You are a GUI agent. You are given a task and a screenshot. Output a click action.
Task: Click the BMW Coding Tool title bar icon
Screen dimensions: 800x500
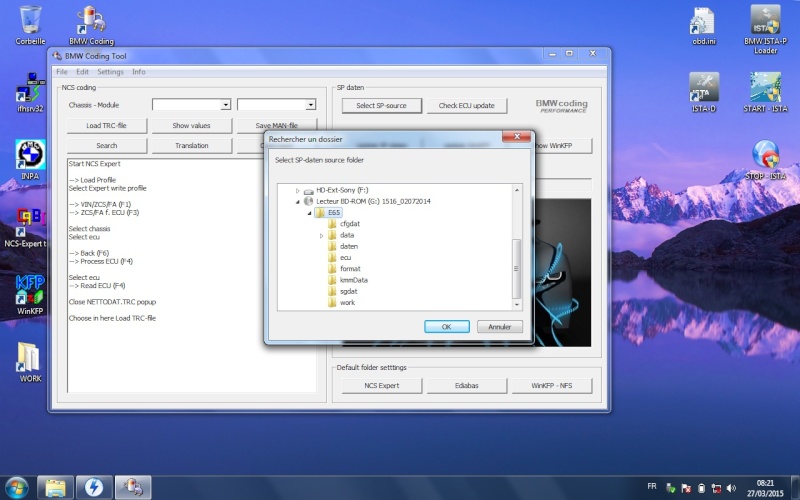57,56
